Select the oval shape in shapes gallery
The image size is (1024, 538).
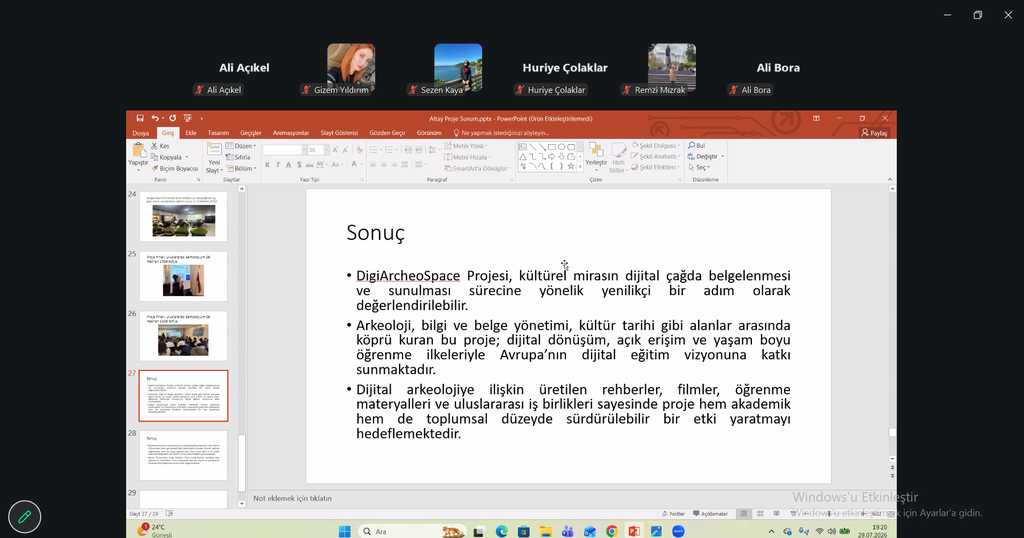562,147
